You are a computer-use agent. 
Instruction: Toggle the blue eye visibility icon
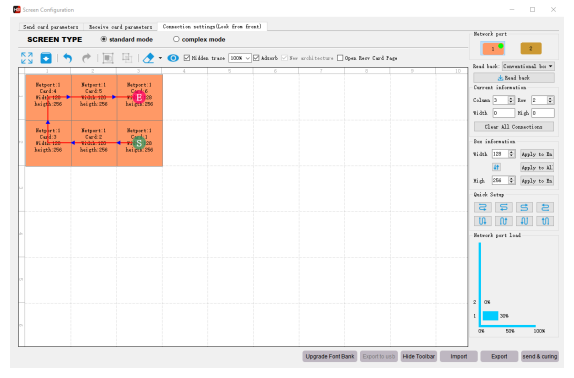tap(173, 58)
